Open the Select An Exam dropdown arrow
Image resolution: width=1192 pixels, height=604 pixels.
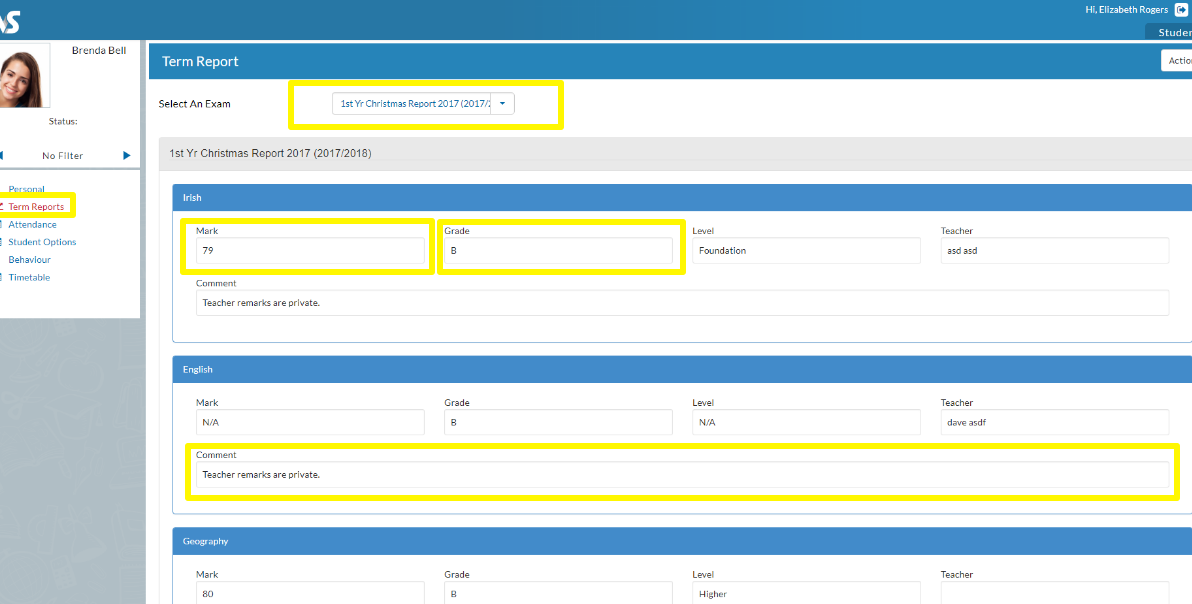tap(502, 104)
